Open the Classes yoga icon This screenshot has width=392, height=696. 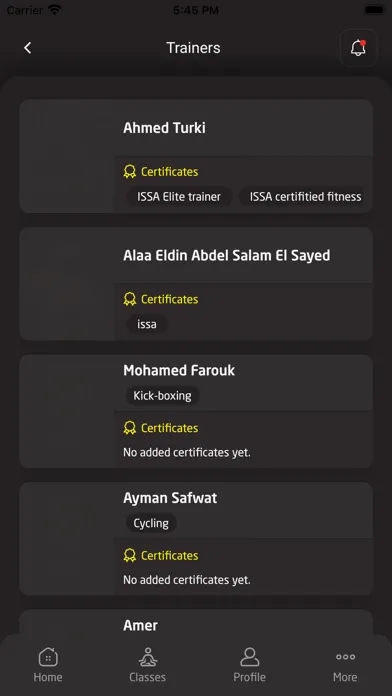(x=147, y=657)
